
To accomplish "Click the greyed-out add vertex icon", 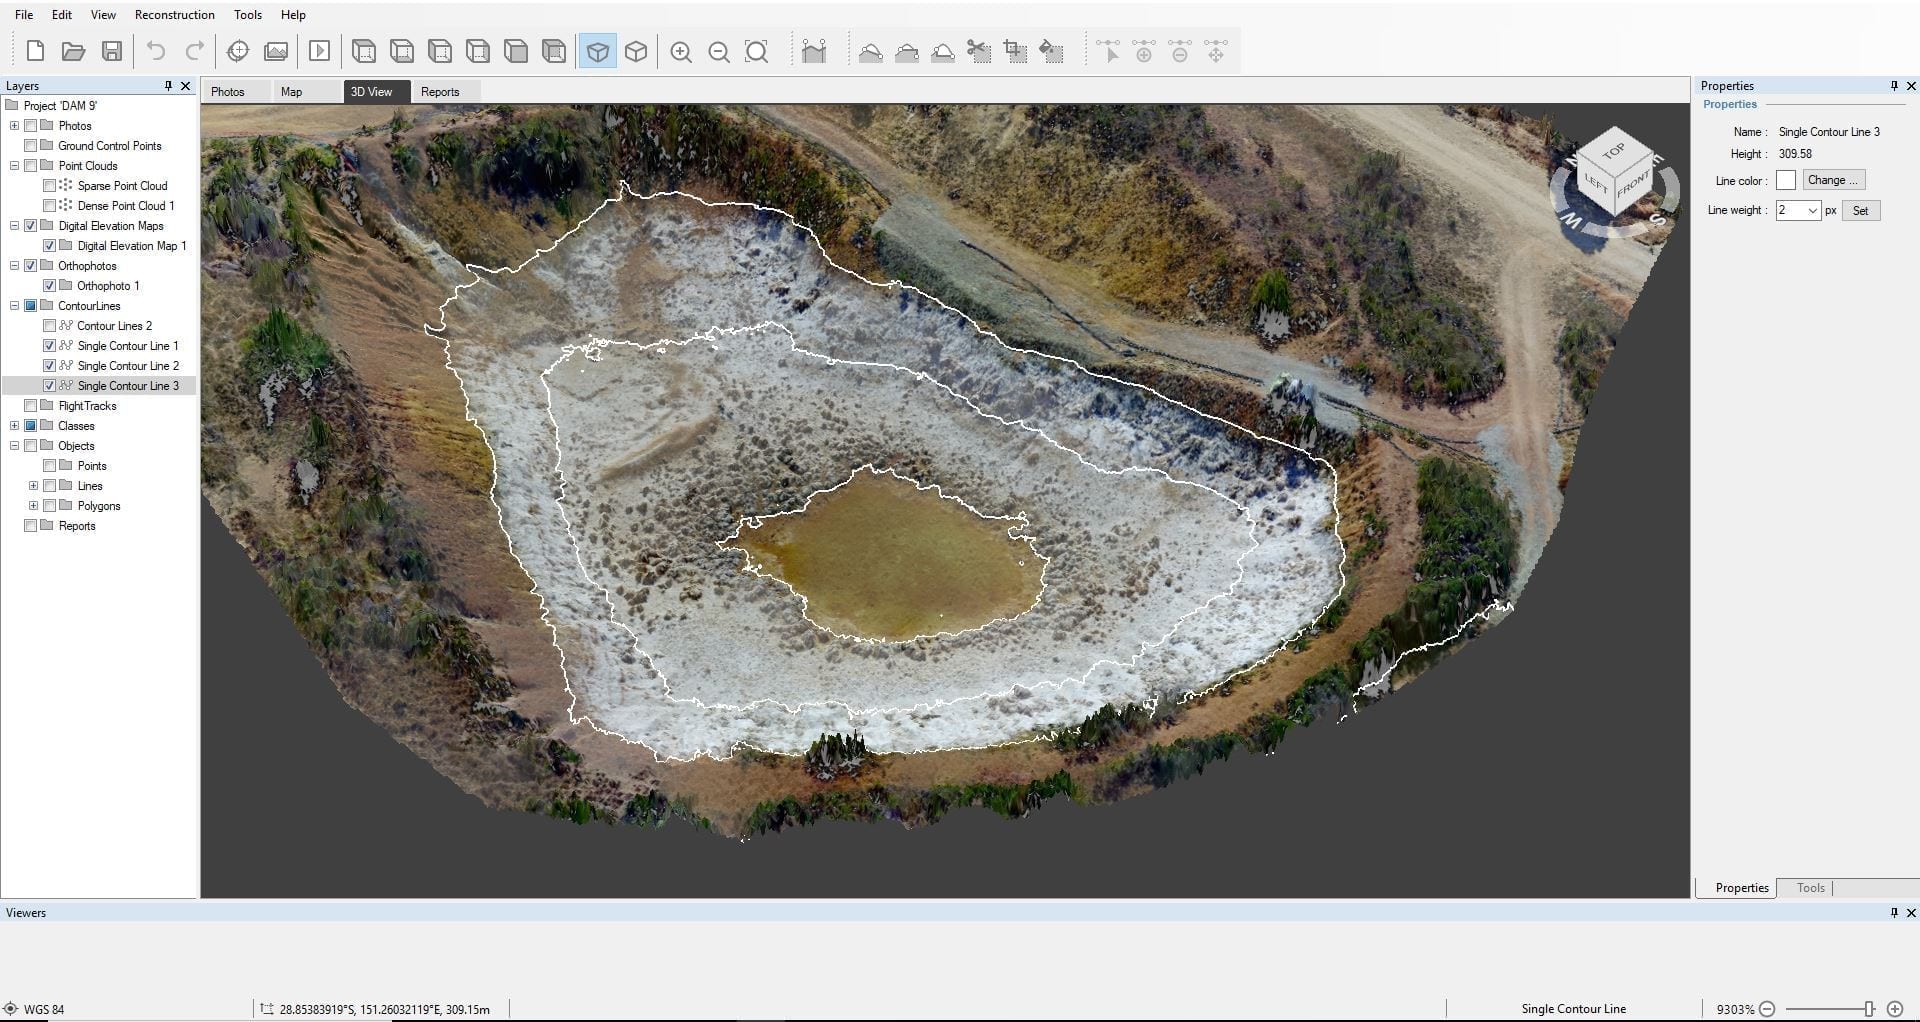I will [x=1144, y=52].
